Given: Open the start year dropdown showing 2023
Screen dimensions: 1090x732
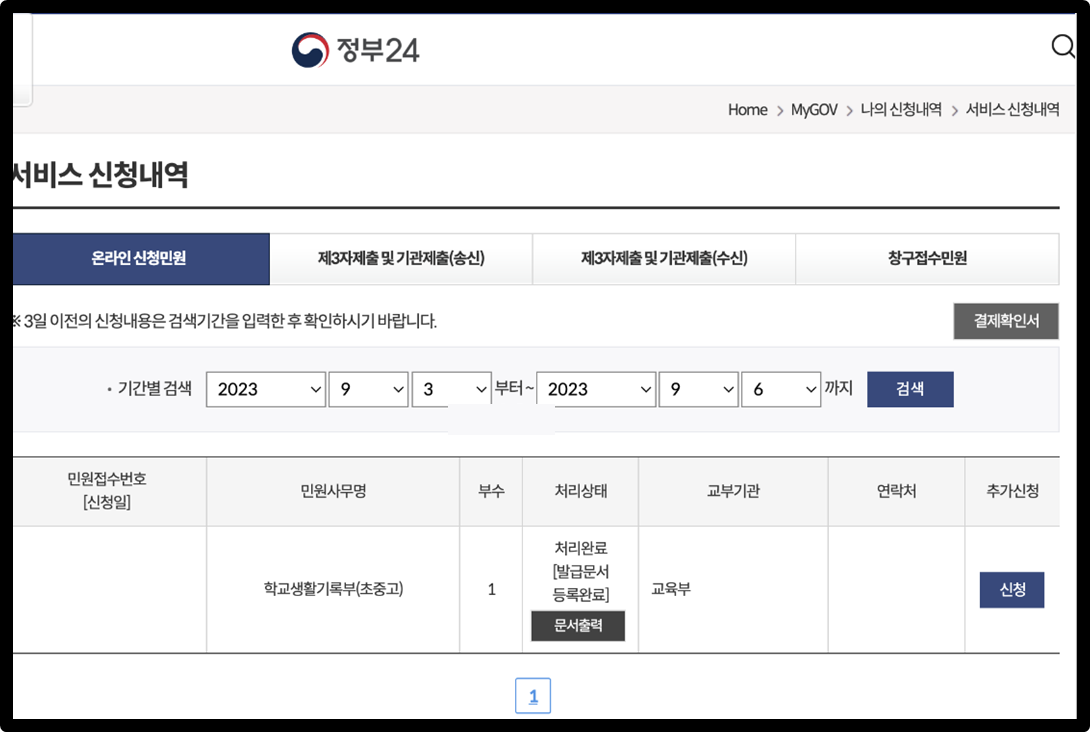Looking at the screenshot, I should click(x=265, y=389).
